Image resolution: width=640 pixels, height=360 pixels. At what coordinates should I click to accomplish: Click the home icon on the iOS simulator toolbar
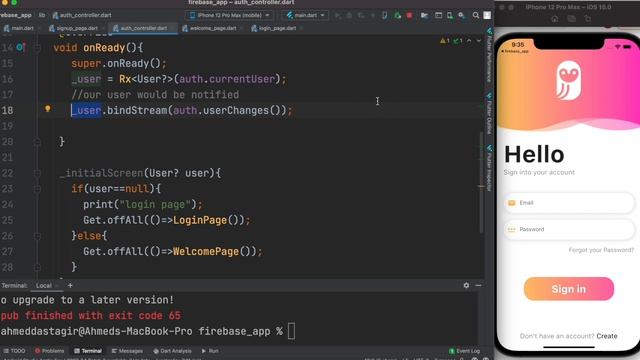point(554,19)
